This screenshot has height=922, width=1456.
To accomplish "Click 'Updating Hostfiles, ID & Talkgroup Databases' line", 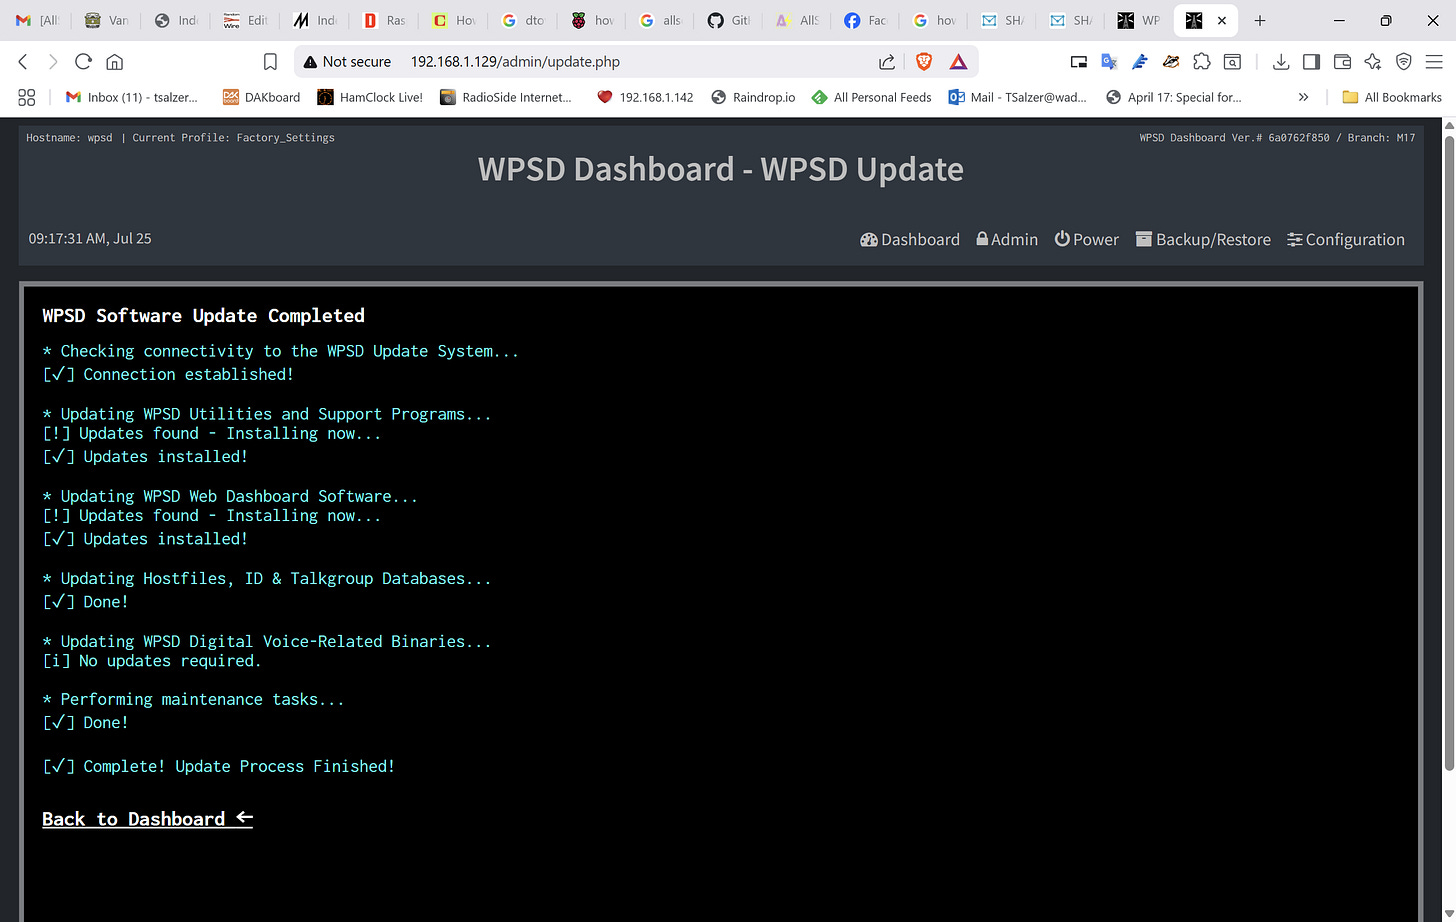I will tap(267, 579).
